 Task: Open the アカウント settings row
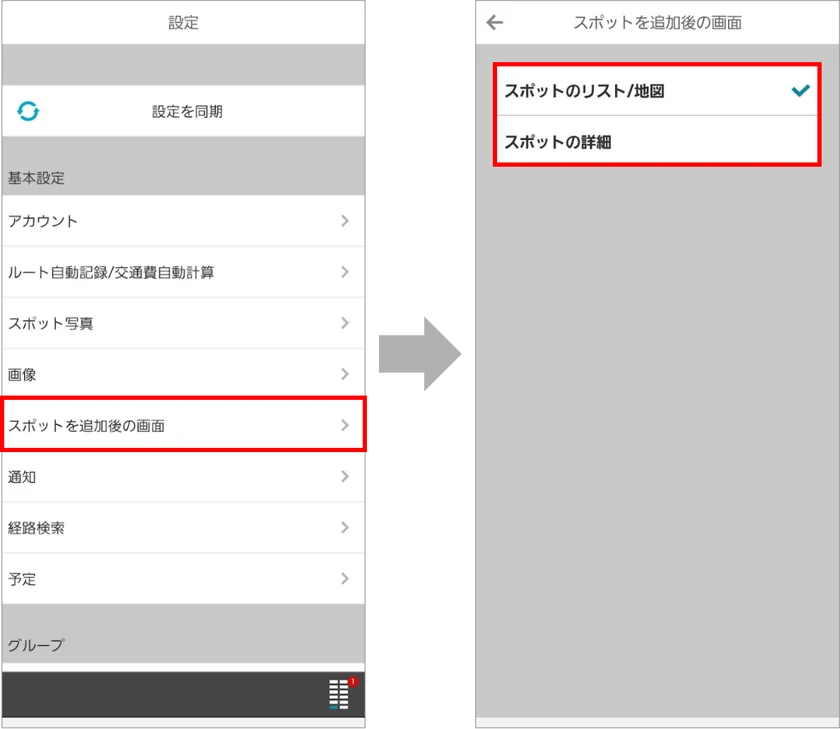(x=183, y=221)
